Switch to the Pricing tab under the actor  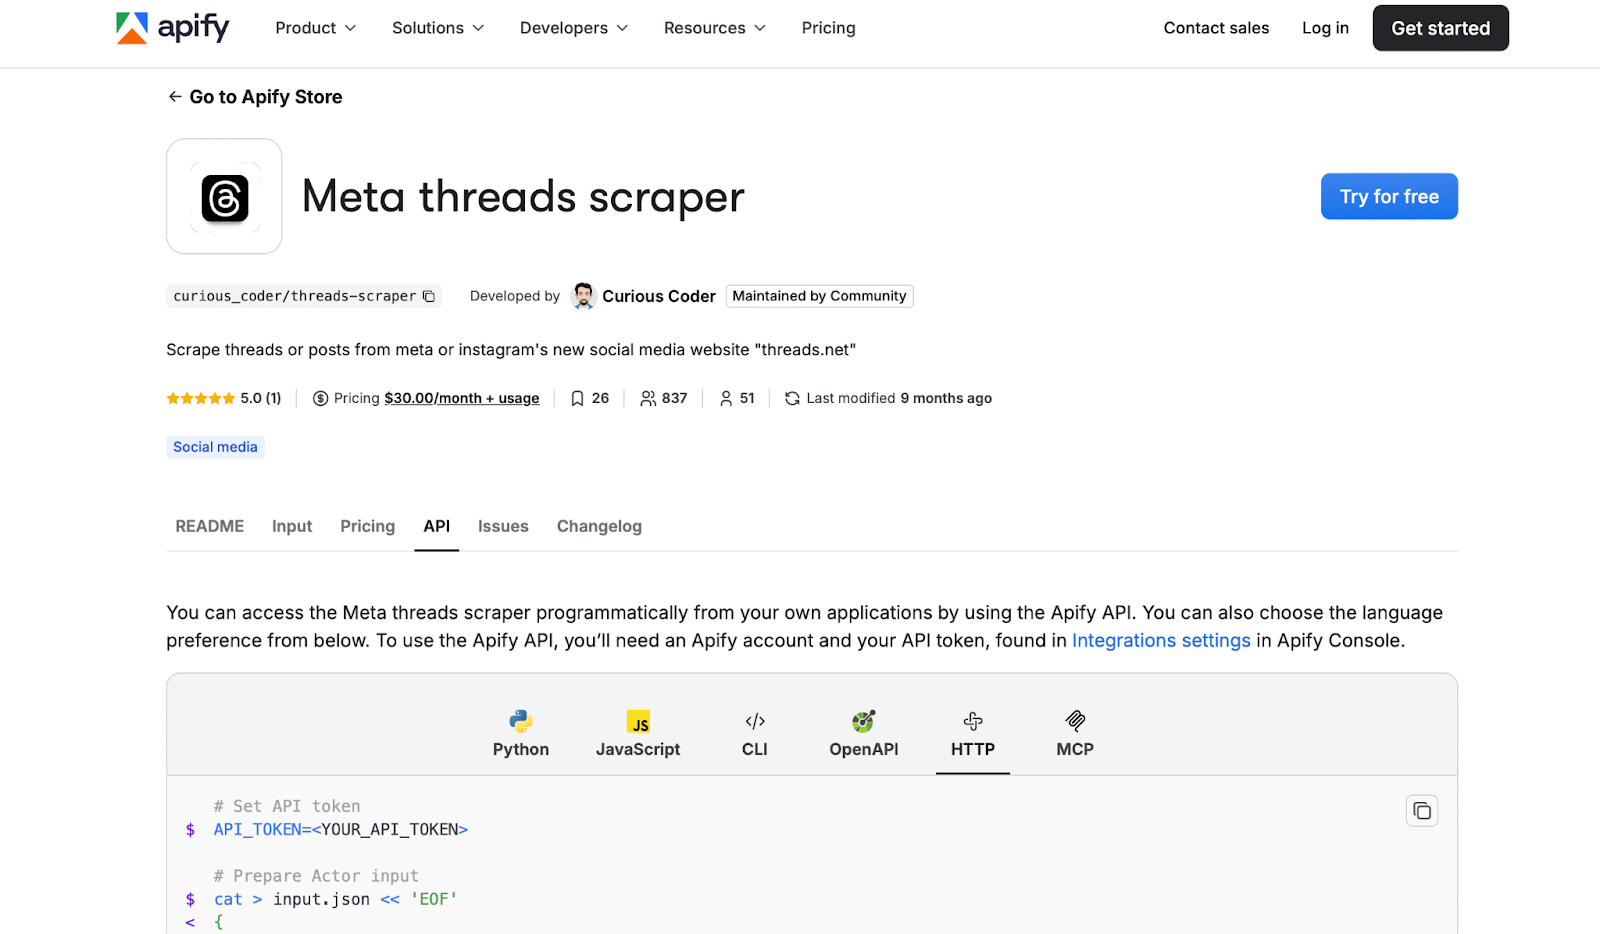point(367,526)
